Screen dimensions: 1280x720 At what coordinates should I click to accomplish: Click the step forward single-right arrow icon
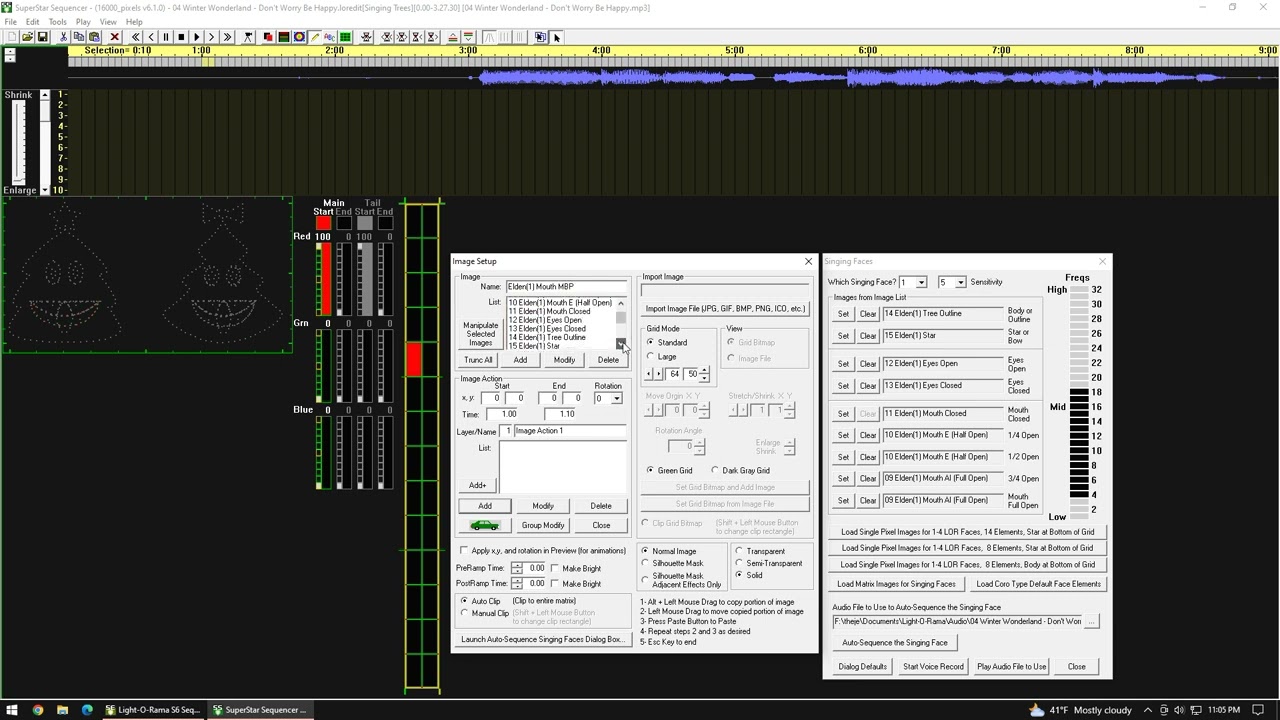click(211, 37)
